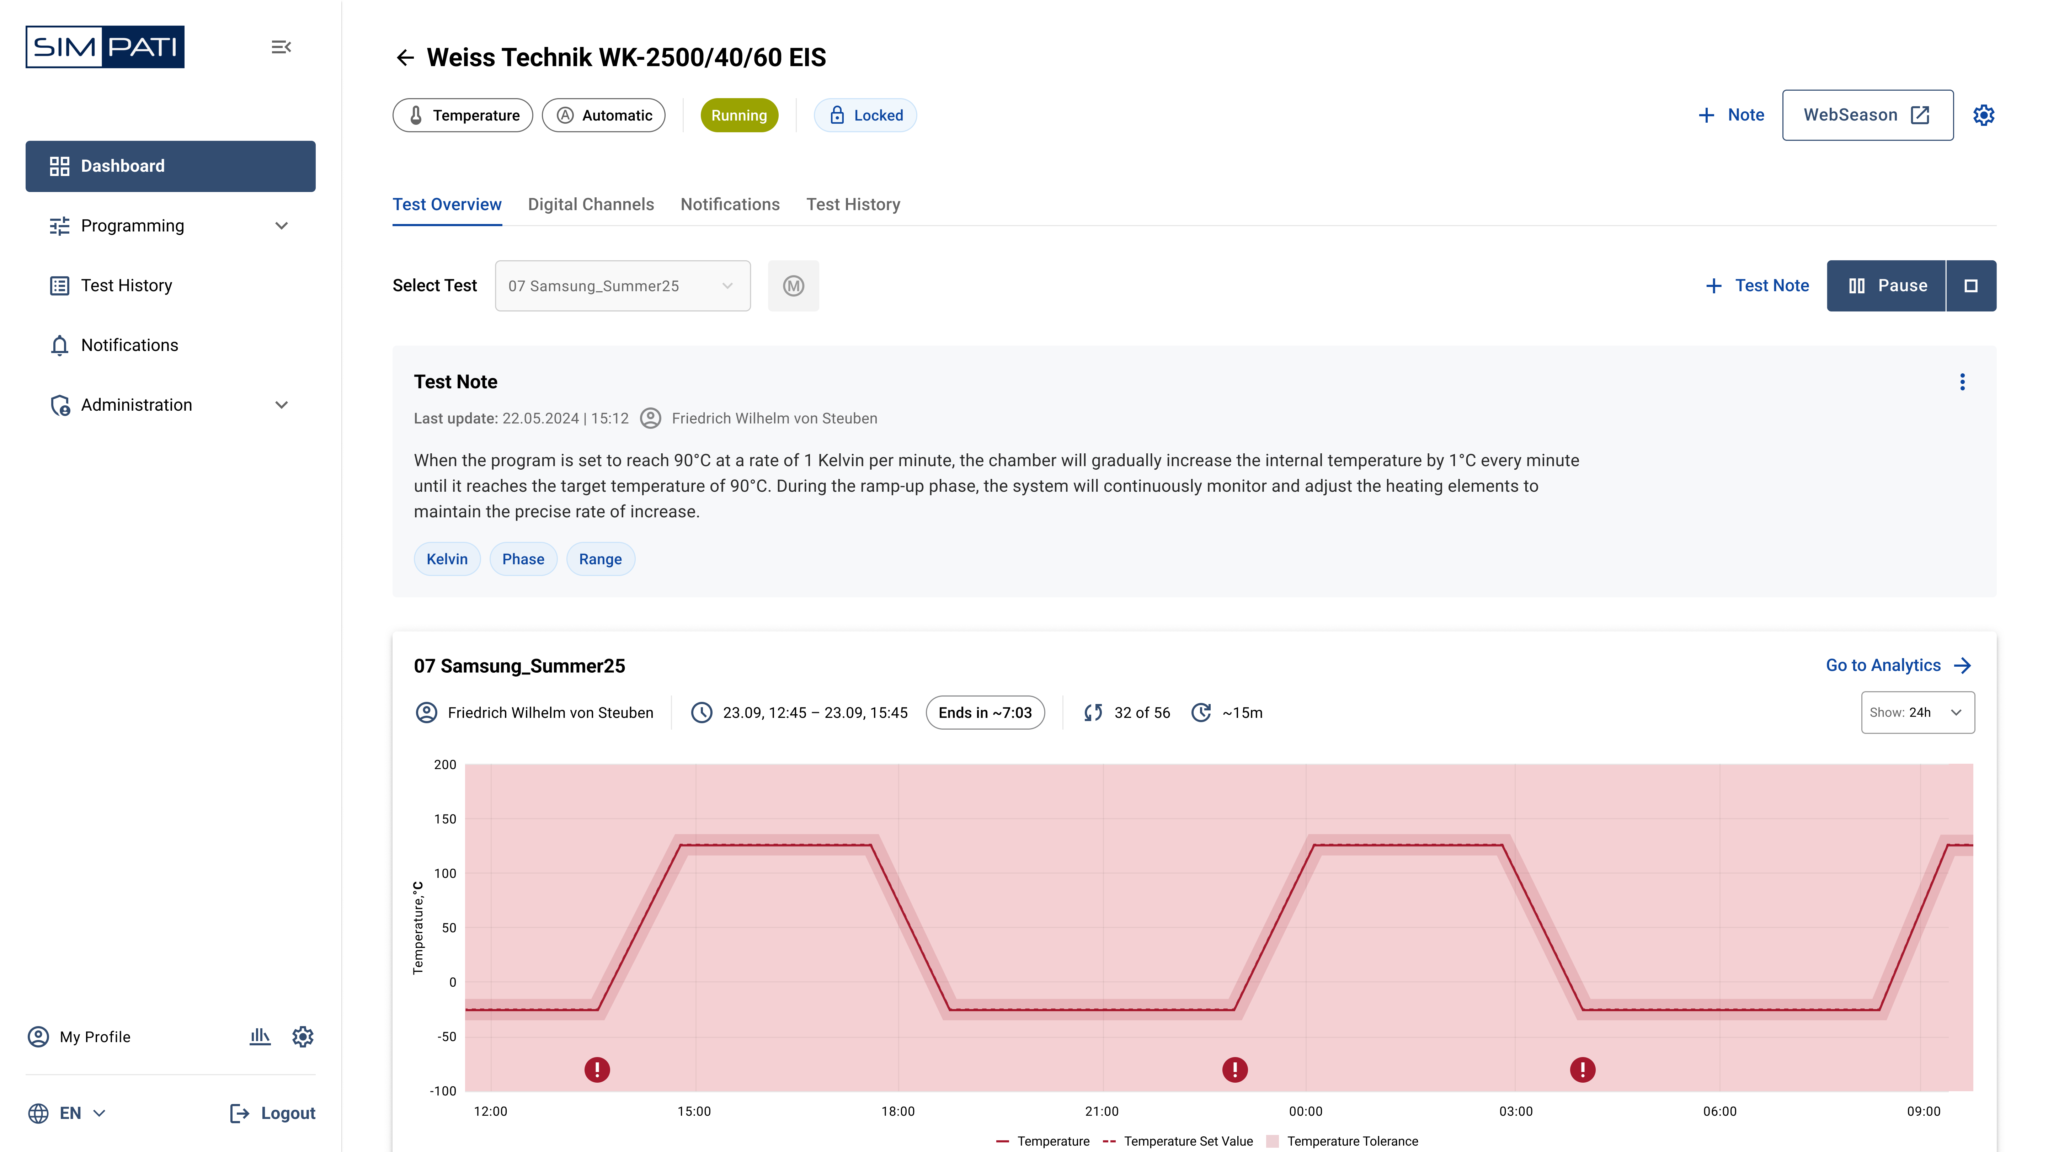Screen dimensions: 2048x1152
Task: Click the alarm marker near 23:00
Action: pos(1235,1070)
